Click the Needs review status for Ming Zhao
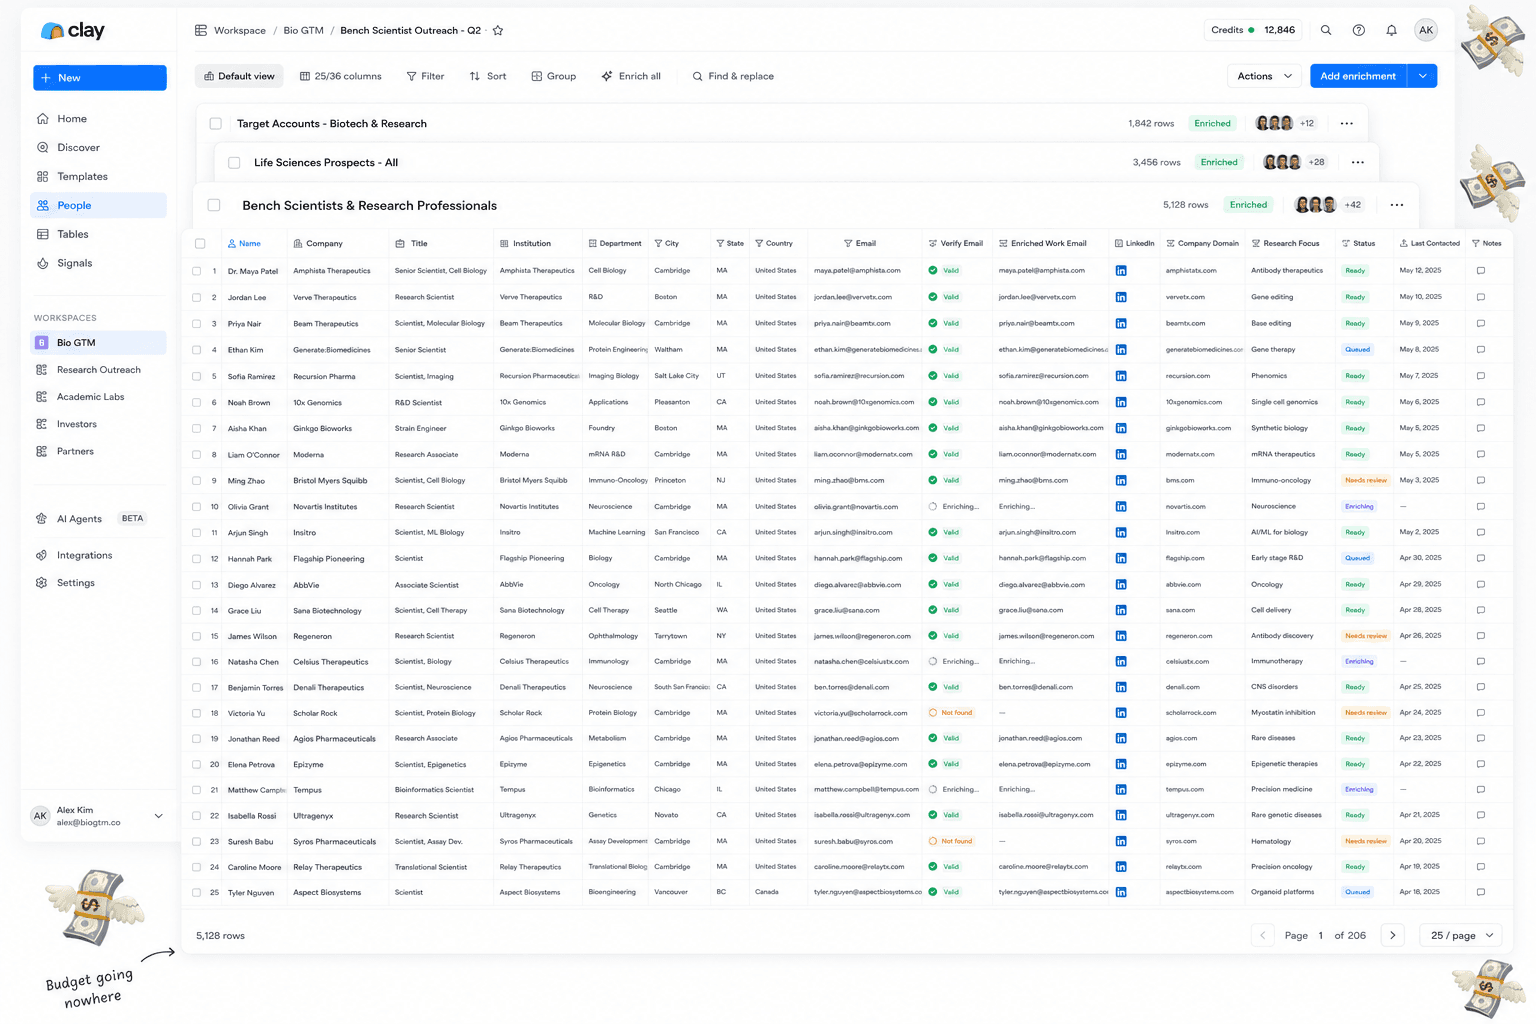Viewport: 1536px width, 1024px height. click(x=1366, y=480)
